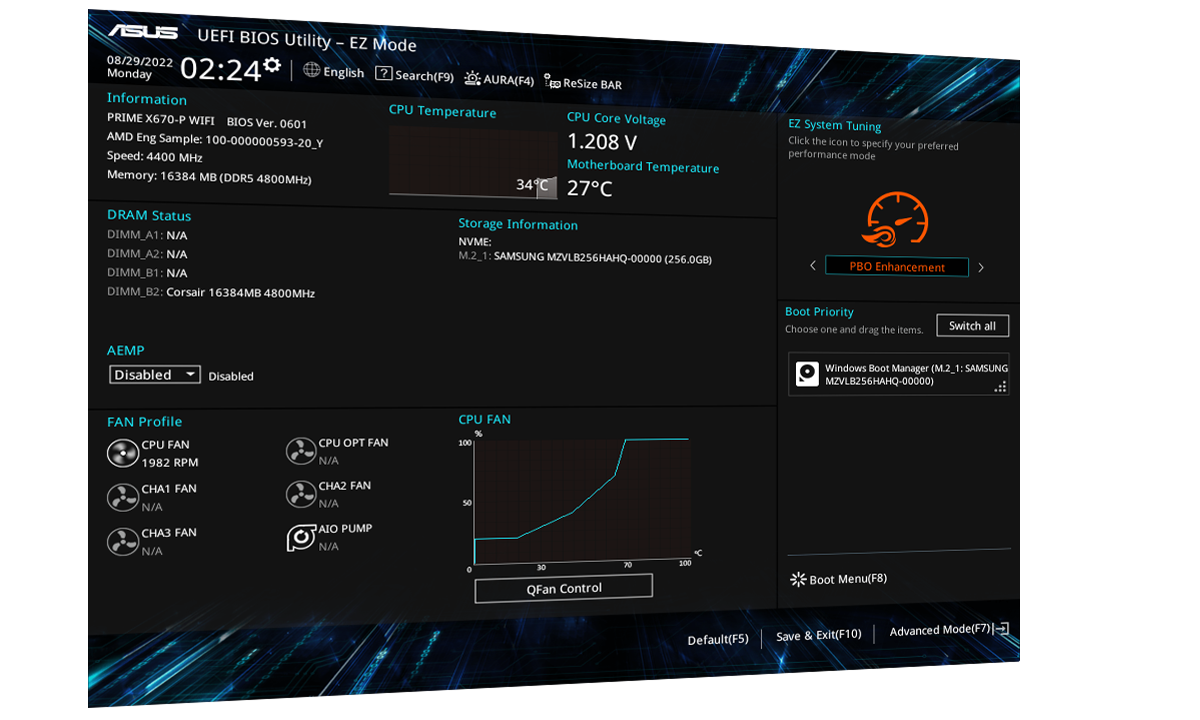Screen dimensions: 1200x720
Task: Click the settings gear next to clock
Action: 272,66
